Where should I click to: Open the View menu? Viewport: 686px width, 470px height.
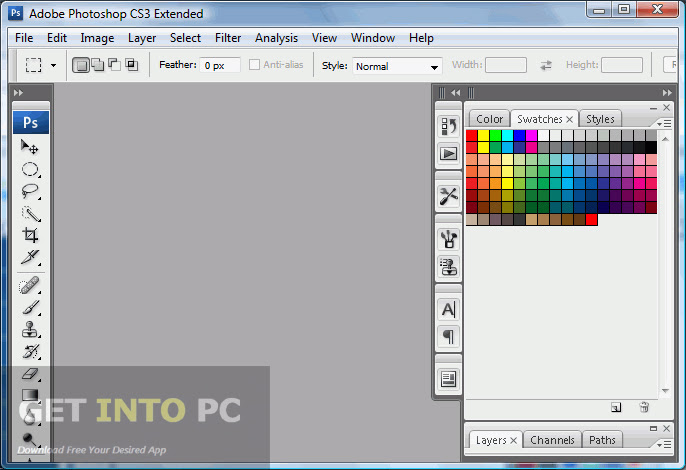pyautogui.click(x=324, y=38)
